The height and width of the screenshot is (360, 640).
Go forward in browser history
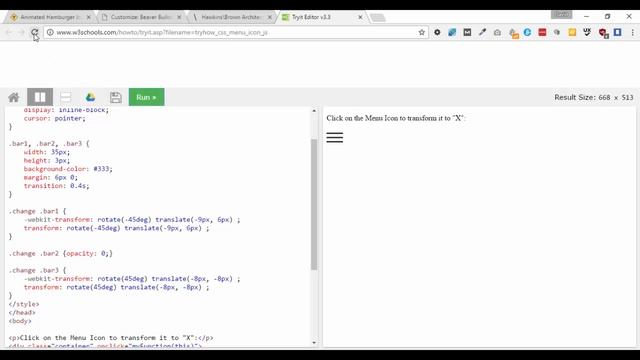coord(22,32)
